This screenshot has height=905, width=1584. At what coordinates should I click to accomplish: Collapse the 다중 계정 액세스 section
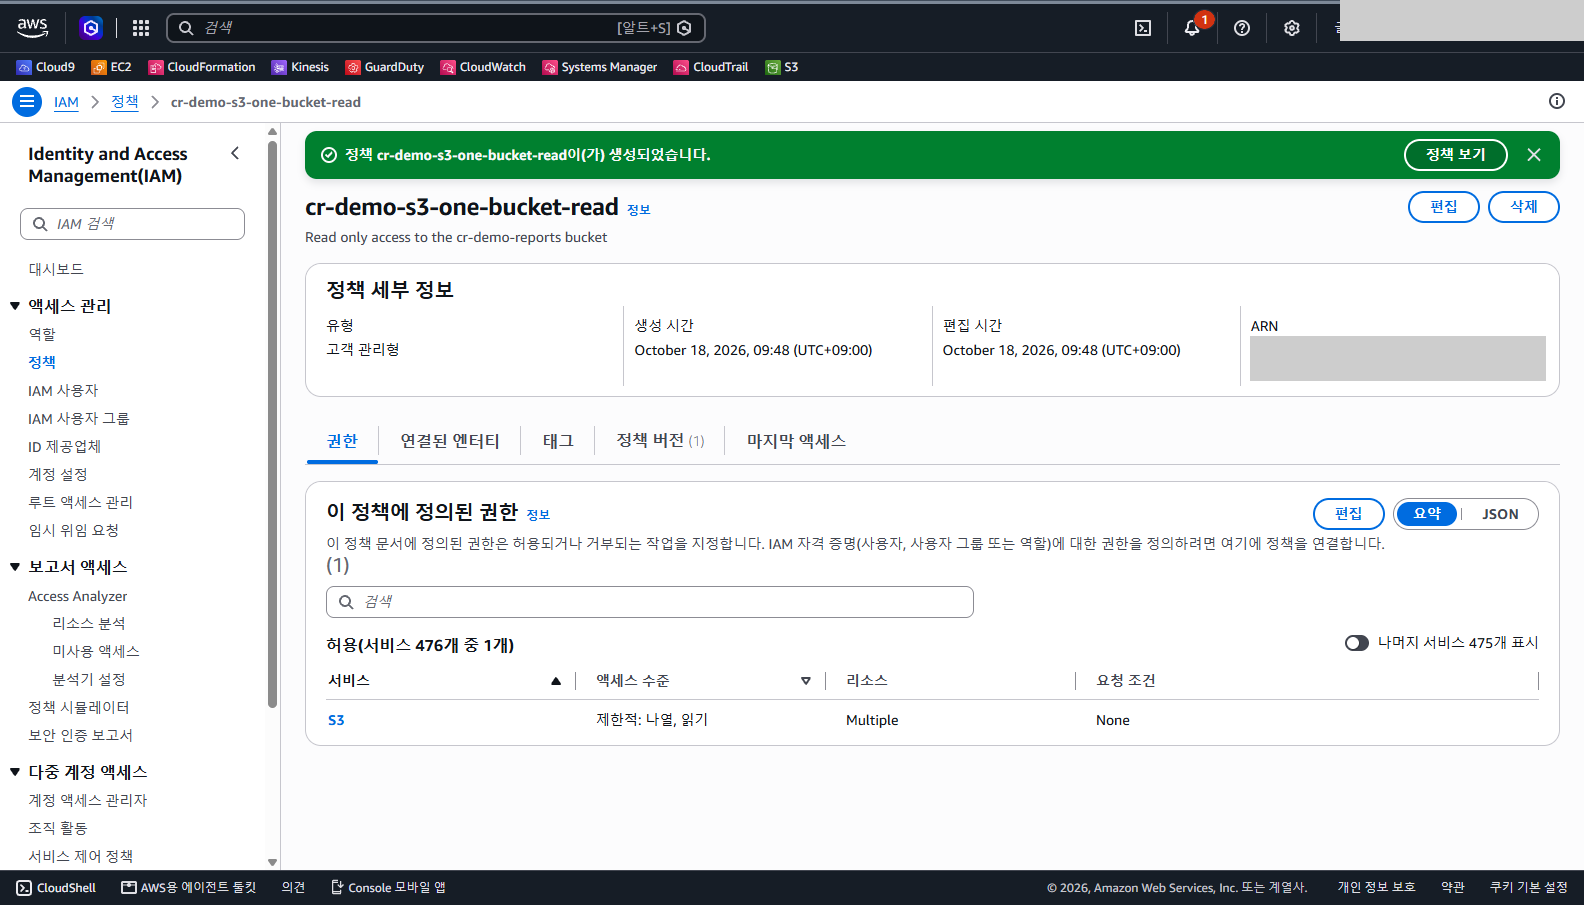point(15,772)
